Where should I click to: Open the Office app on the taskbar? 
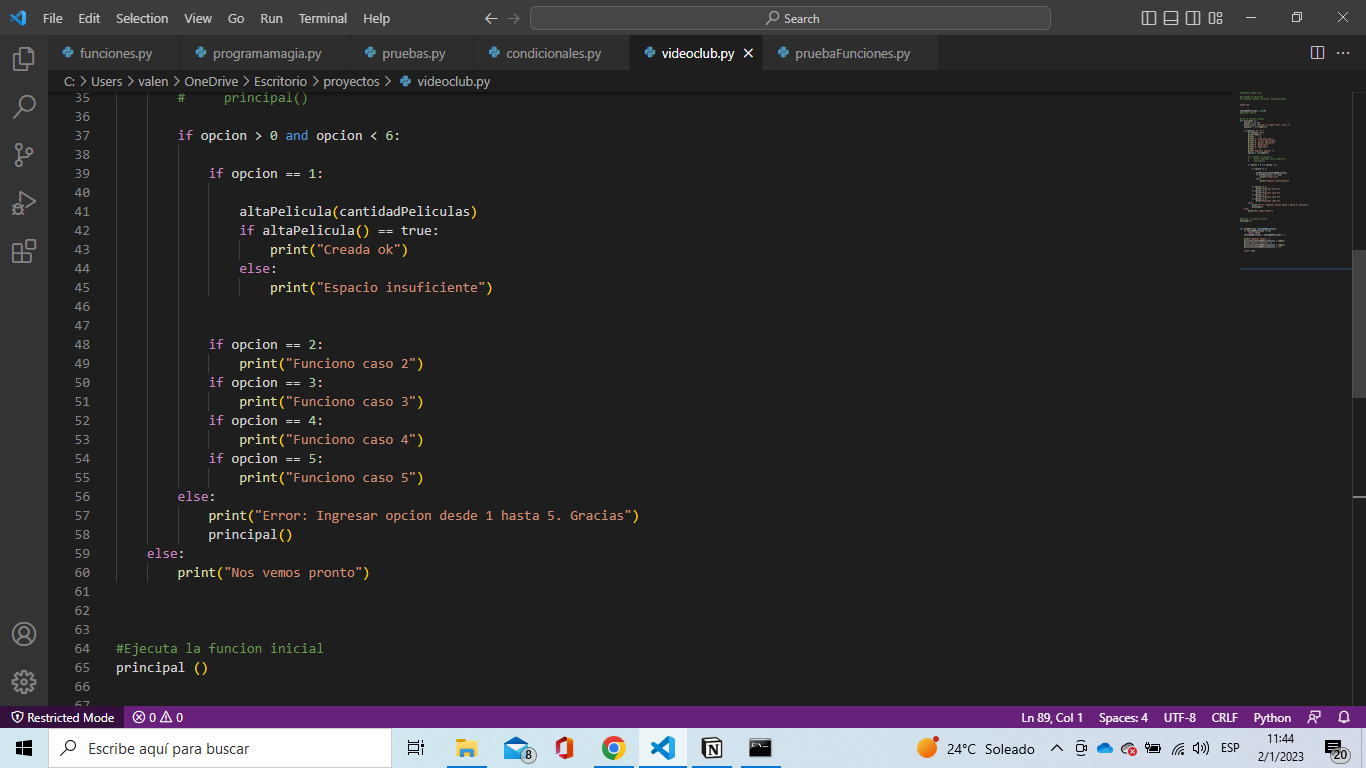pos(564,748)
